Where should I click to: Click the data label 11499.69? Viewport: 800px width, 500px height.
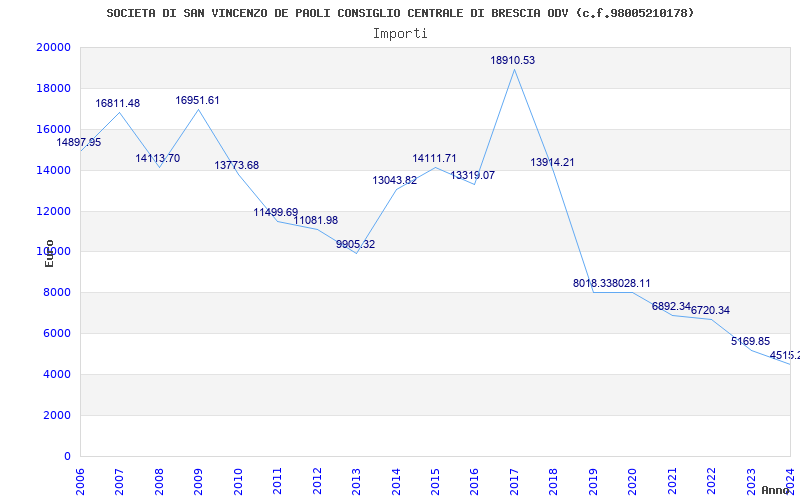(x=276, y=212)
